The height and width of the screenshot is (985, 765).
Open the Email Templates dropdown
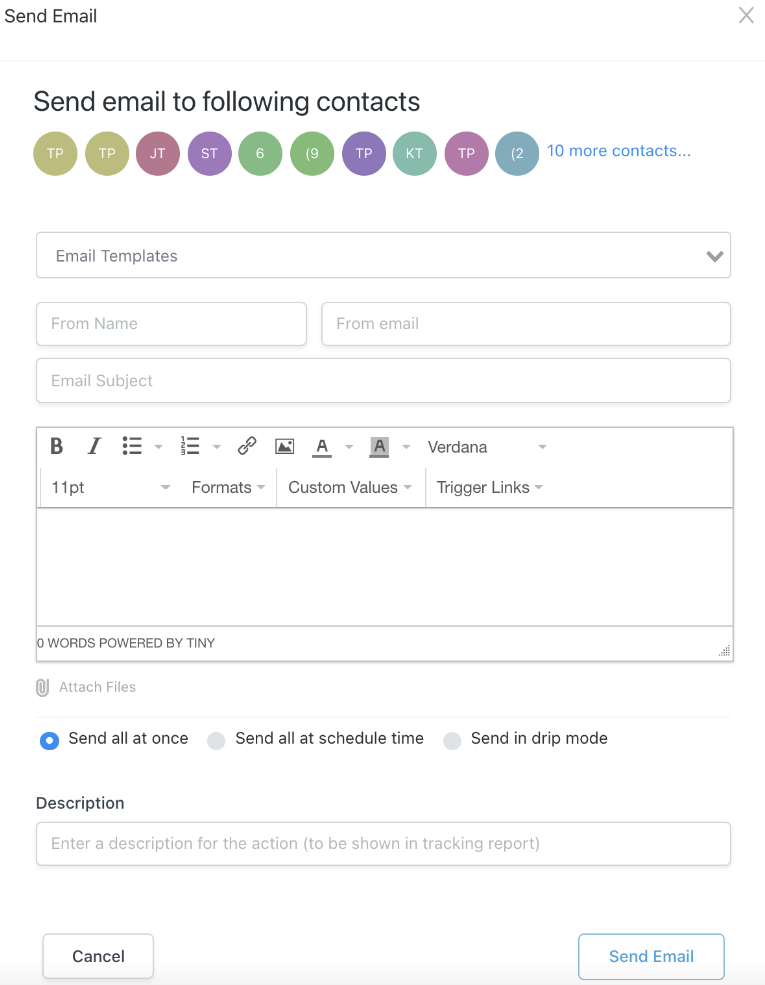pyautogui.click(x=383, y=255)
